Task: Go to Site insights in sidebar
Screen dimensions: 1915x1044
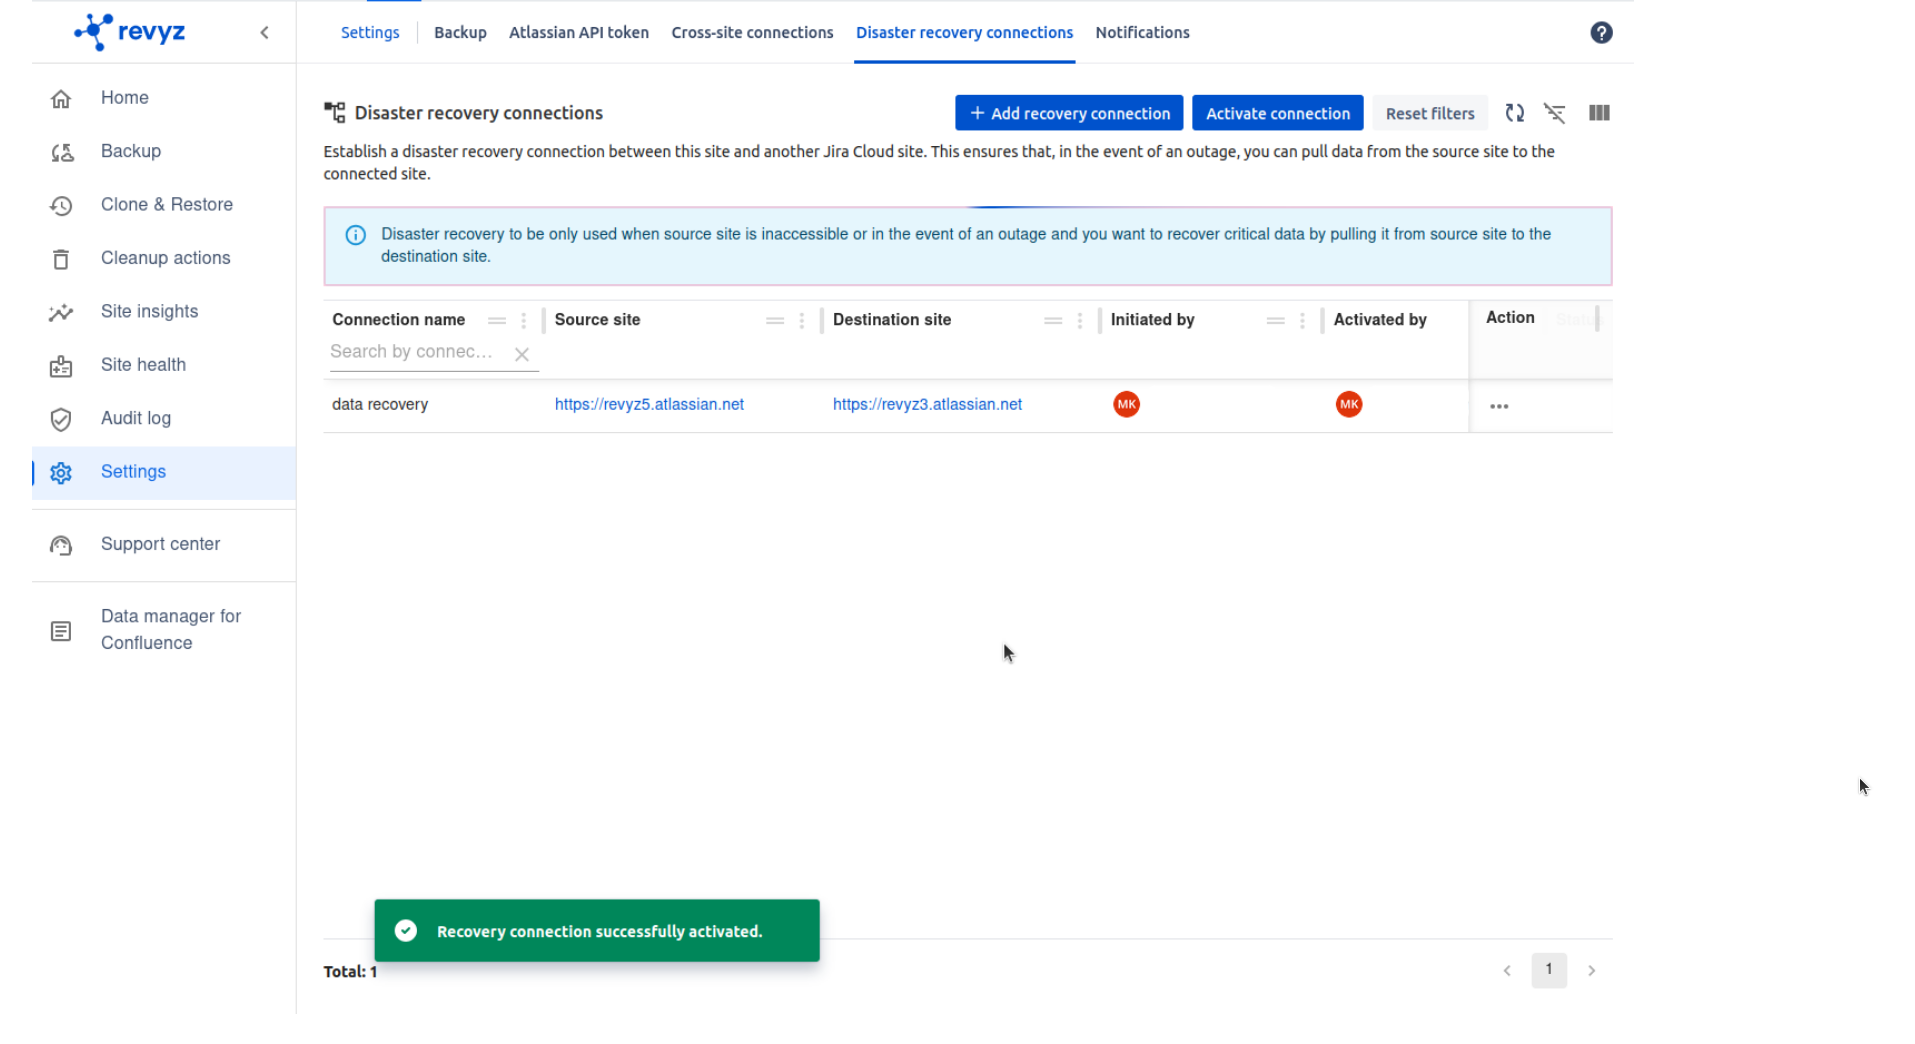Action: click(x=149, y=311)
